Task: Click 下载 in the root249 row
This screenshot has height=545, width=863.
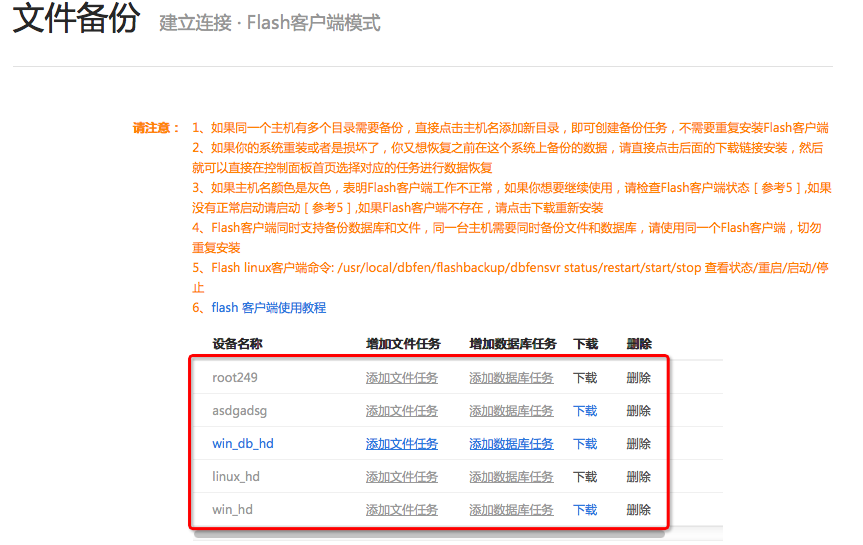Action: 585,378
